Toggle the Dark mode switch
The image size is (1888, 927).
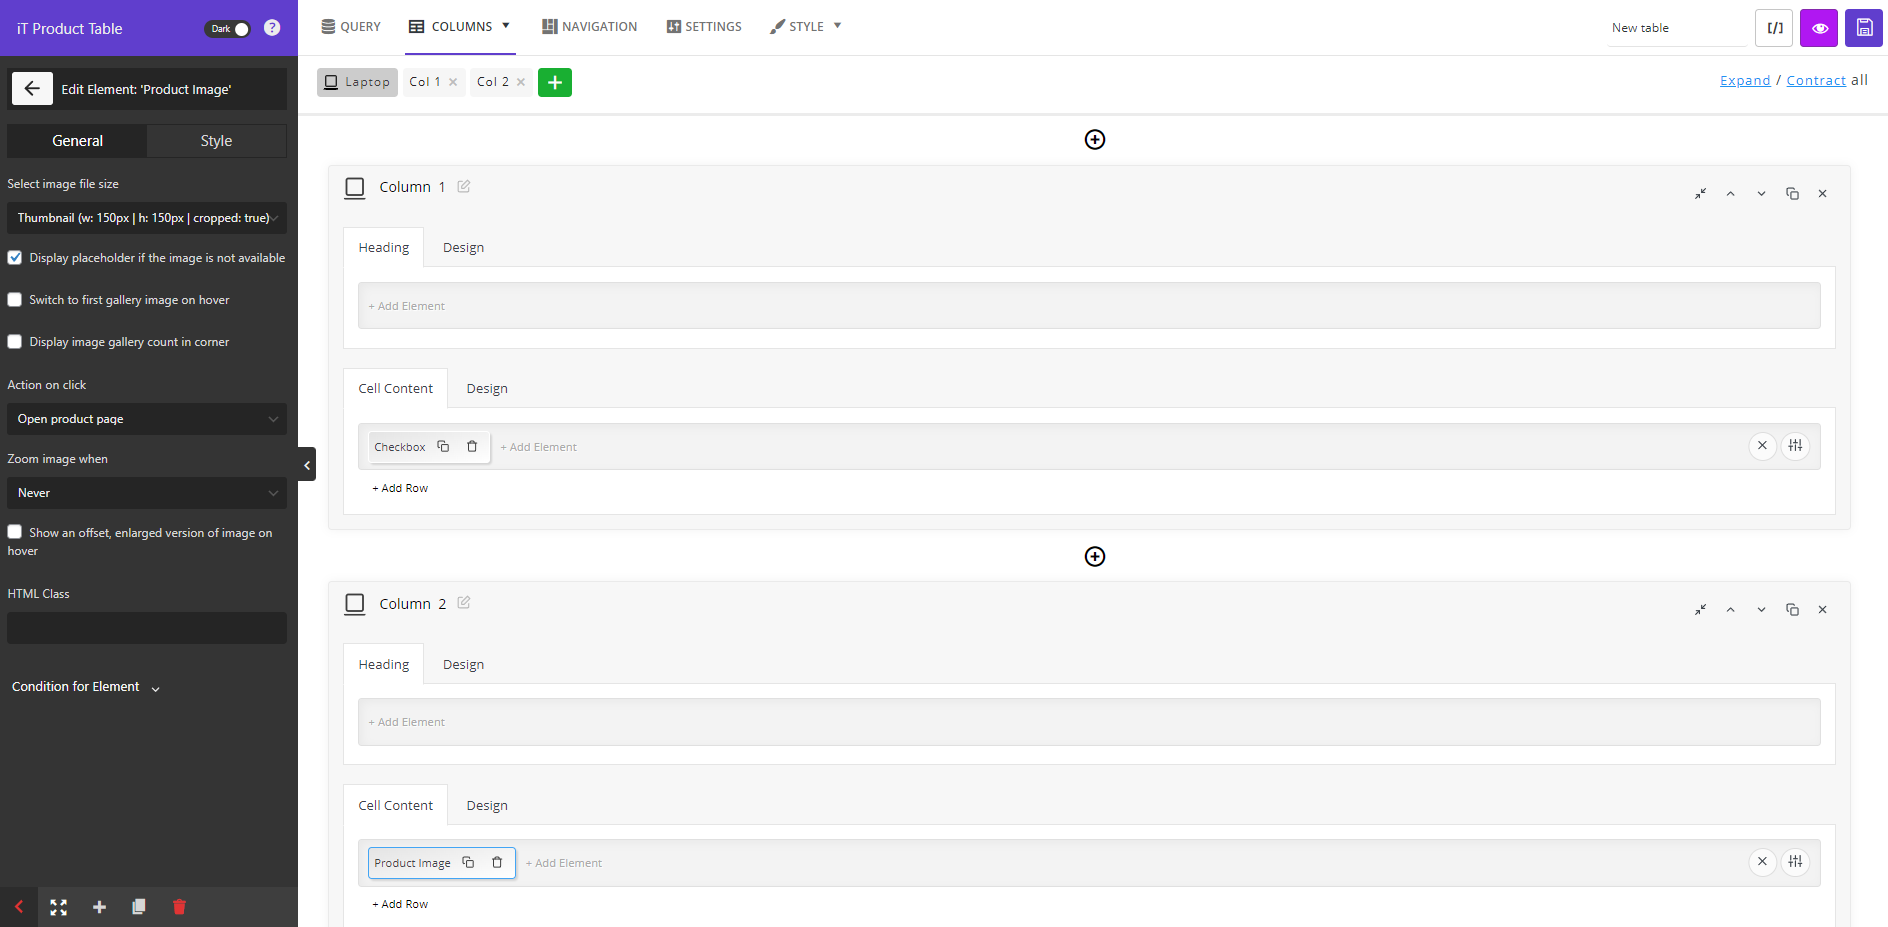coord(228,29)
